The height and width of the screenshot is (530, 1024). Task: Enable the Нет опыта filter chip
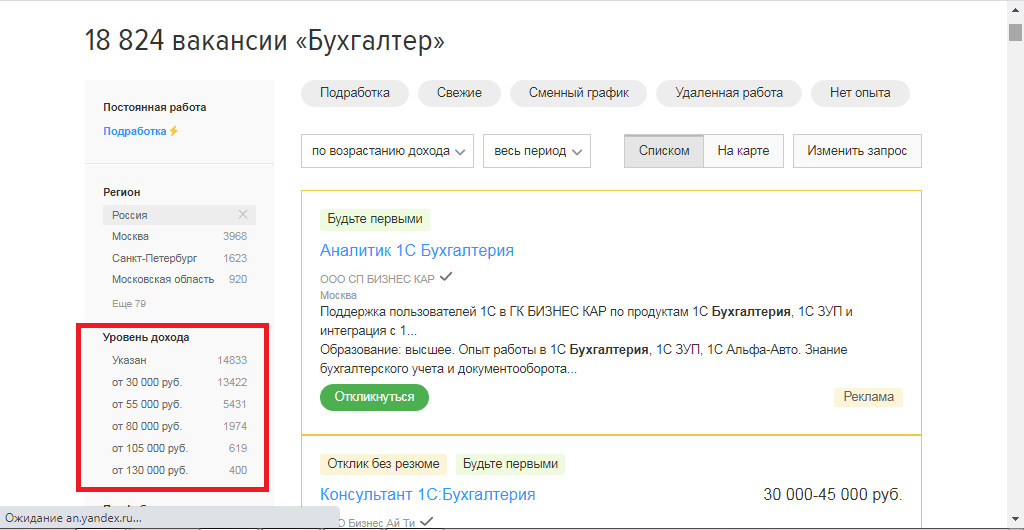[x=859, y=93]
